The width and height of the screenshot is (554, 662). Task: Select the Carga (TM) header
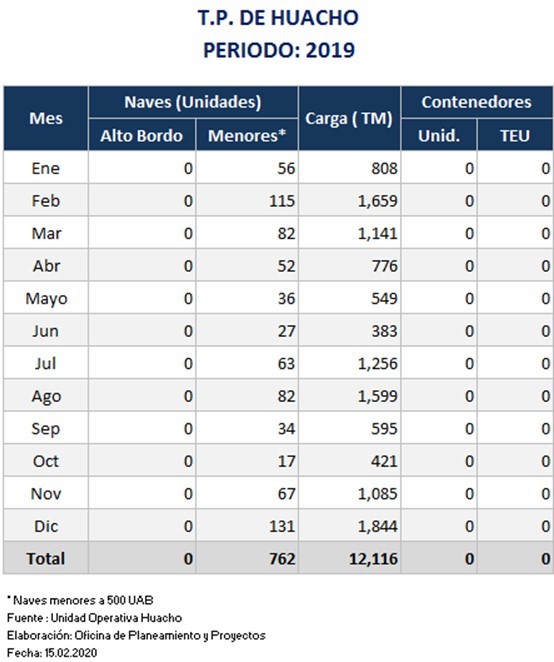pyautogui.click(x=349, y=118)
